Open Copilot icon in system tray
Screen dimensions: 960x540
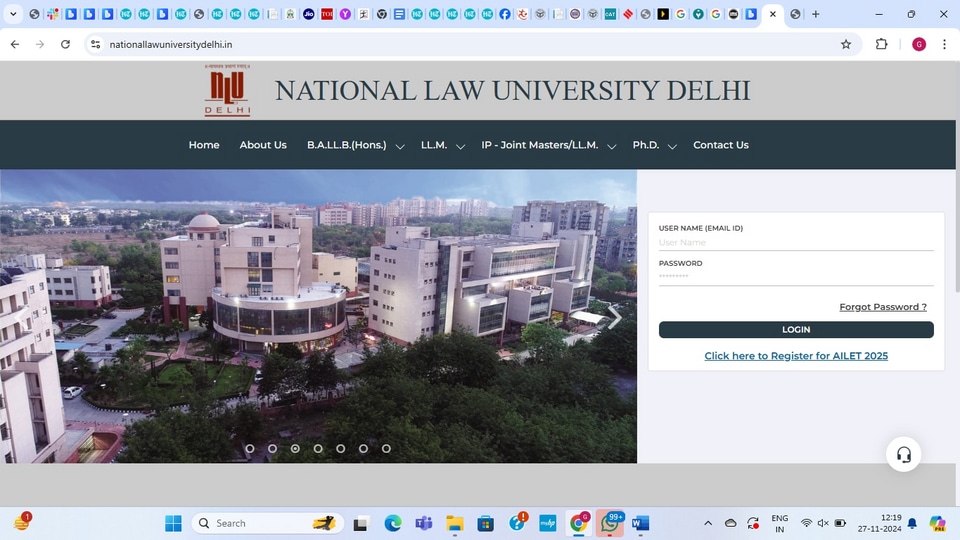[x=937, y=523]
